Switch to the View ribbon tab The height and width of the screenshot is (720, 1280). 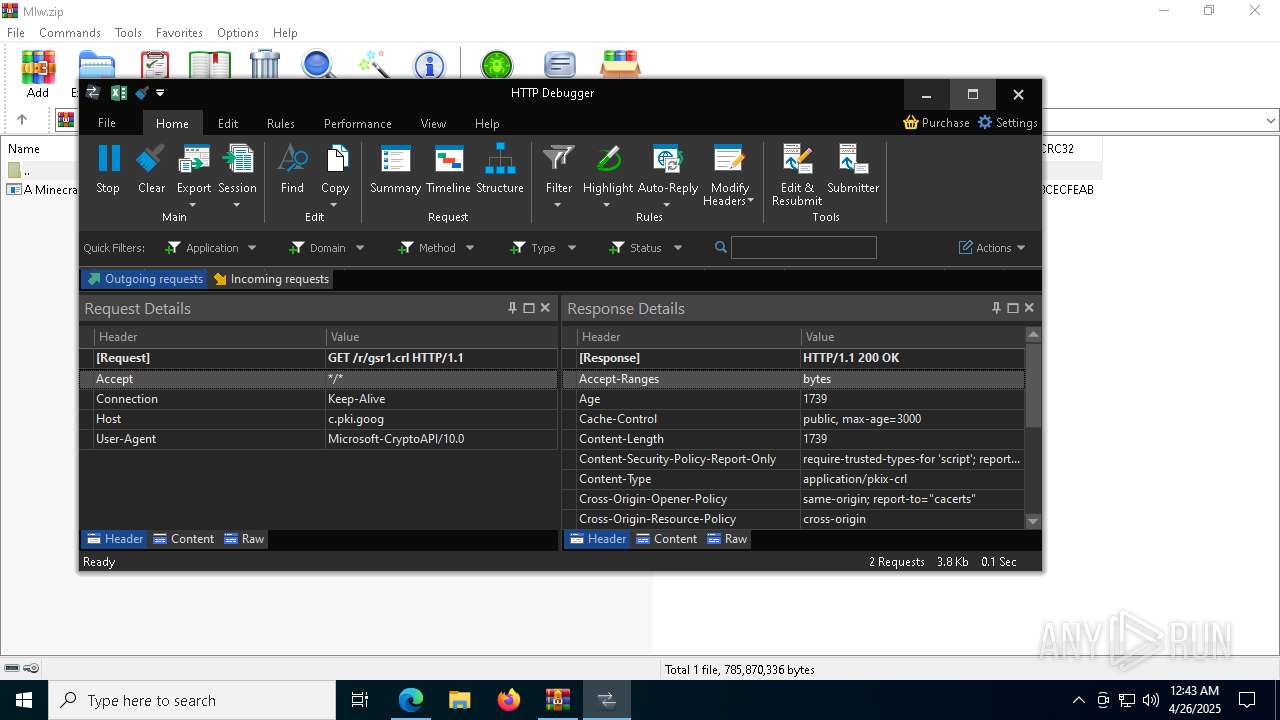433,123
